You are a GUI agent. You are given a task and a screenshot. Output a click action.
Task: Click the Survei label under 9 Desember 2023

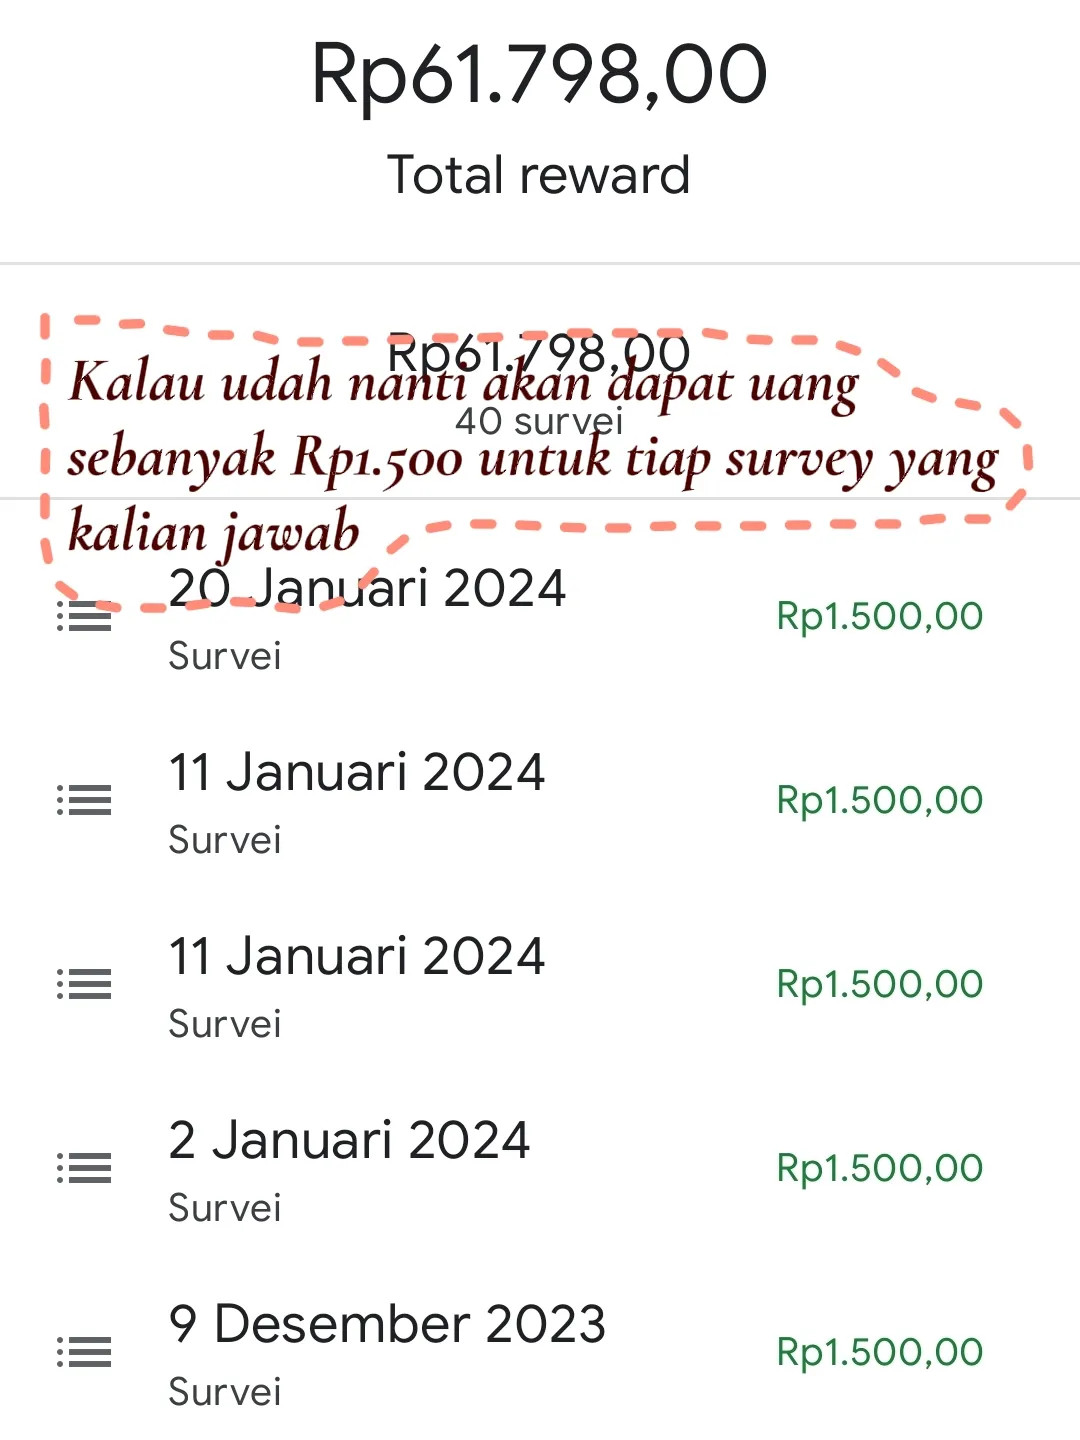click(x=225, y=1392)
